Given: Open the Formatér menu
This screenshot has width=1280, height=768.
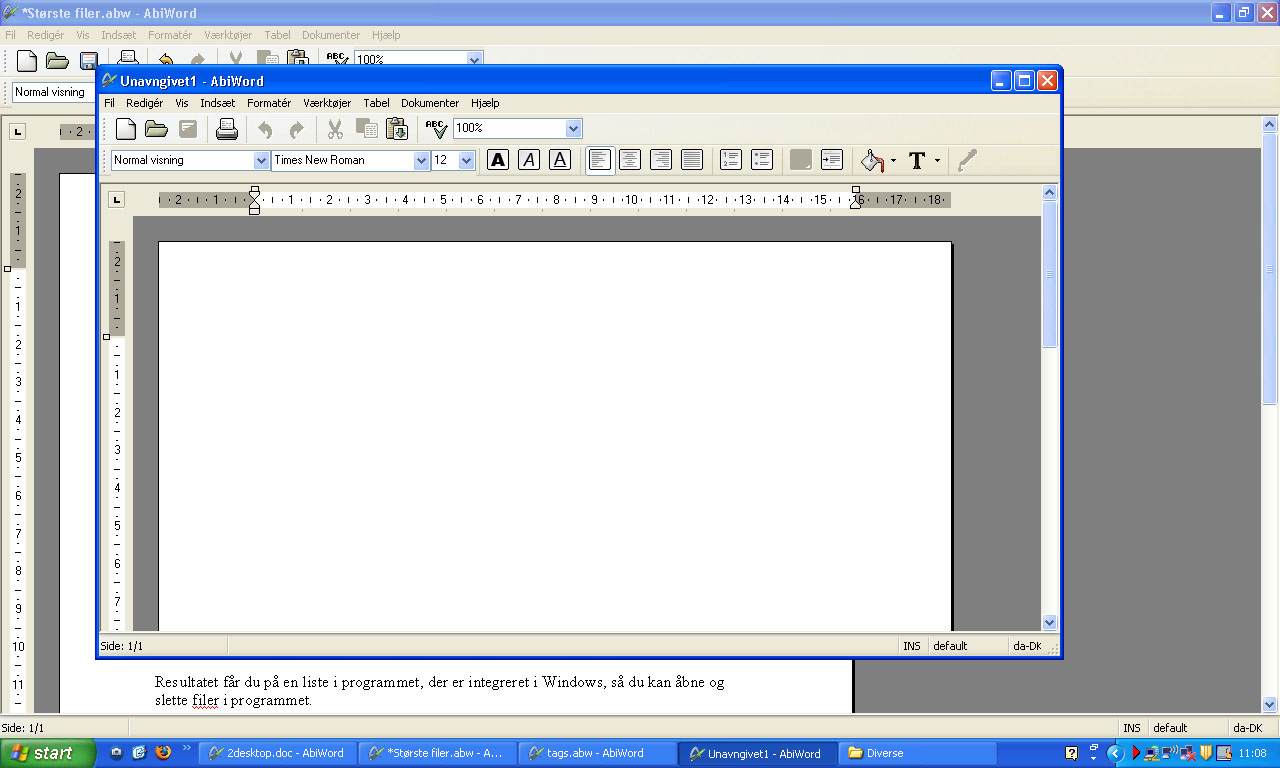Looking at the screenshot, I should click(269, 103).
